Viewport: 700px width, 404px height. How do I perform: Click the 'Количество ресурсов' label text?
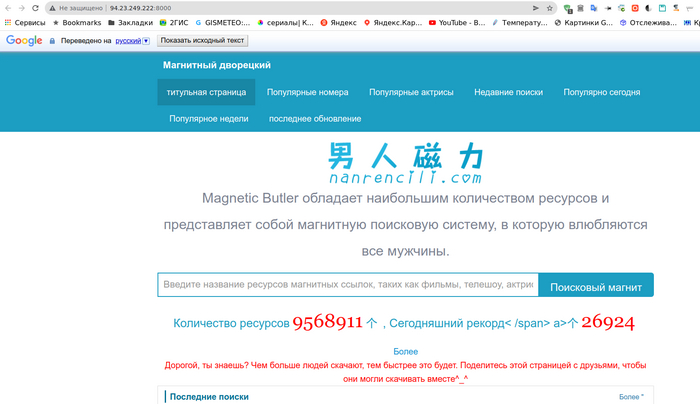(231, 323)
